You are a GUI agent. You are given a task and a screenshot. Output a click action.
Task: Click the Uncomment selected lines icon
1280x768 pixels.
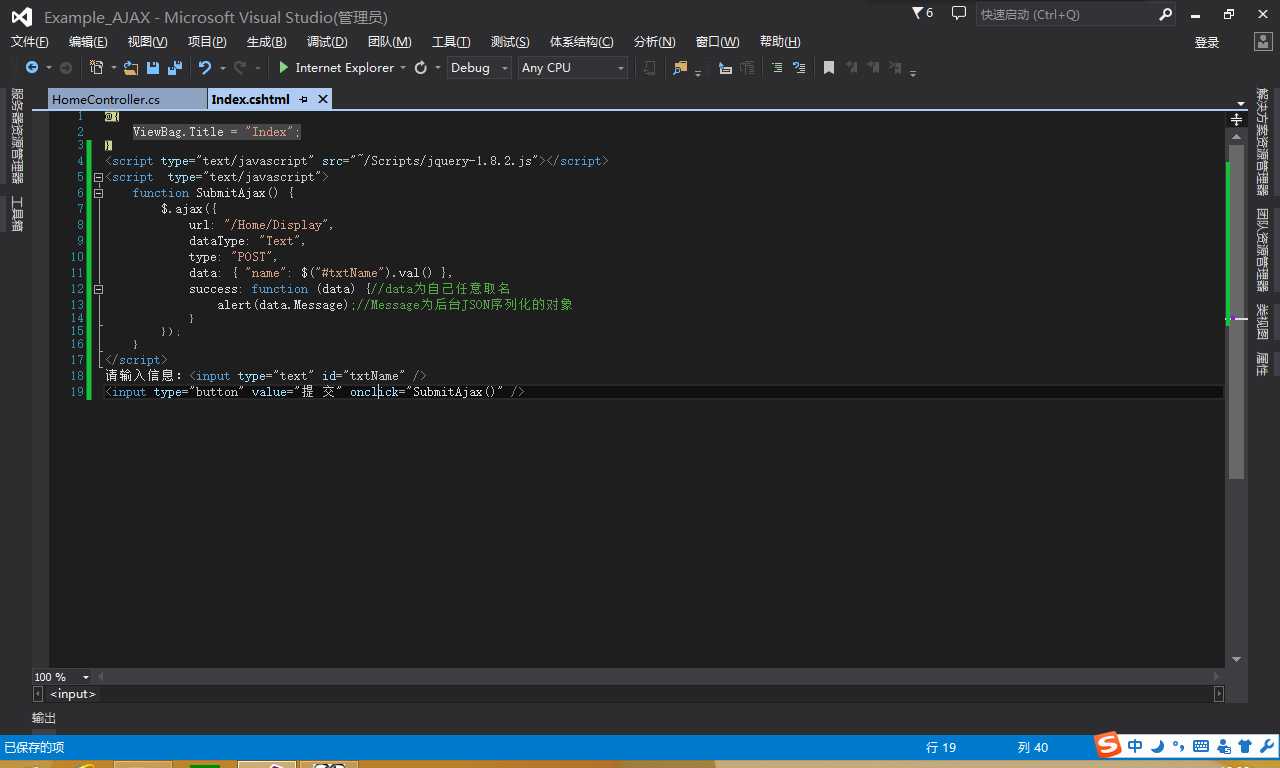tap(799, 67)
